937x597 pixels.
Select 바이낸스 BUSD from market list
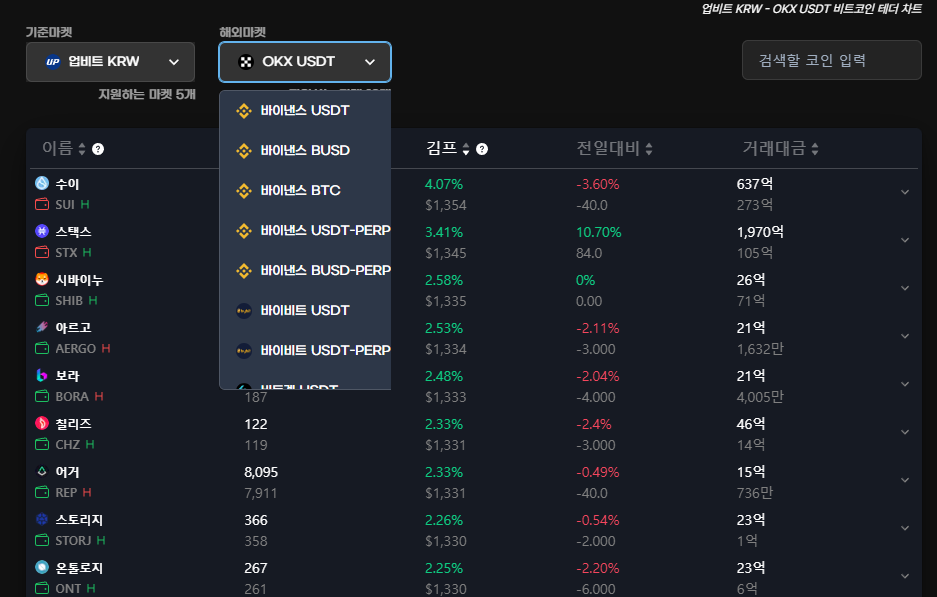305,151
